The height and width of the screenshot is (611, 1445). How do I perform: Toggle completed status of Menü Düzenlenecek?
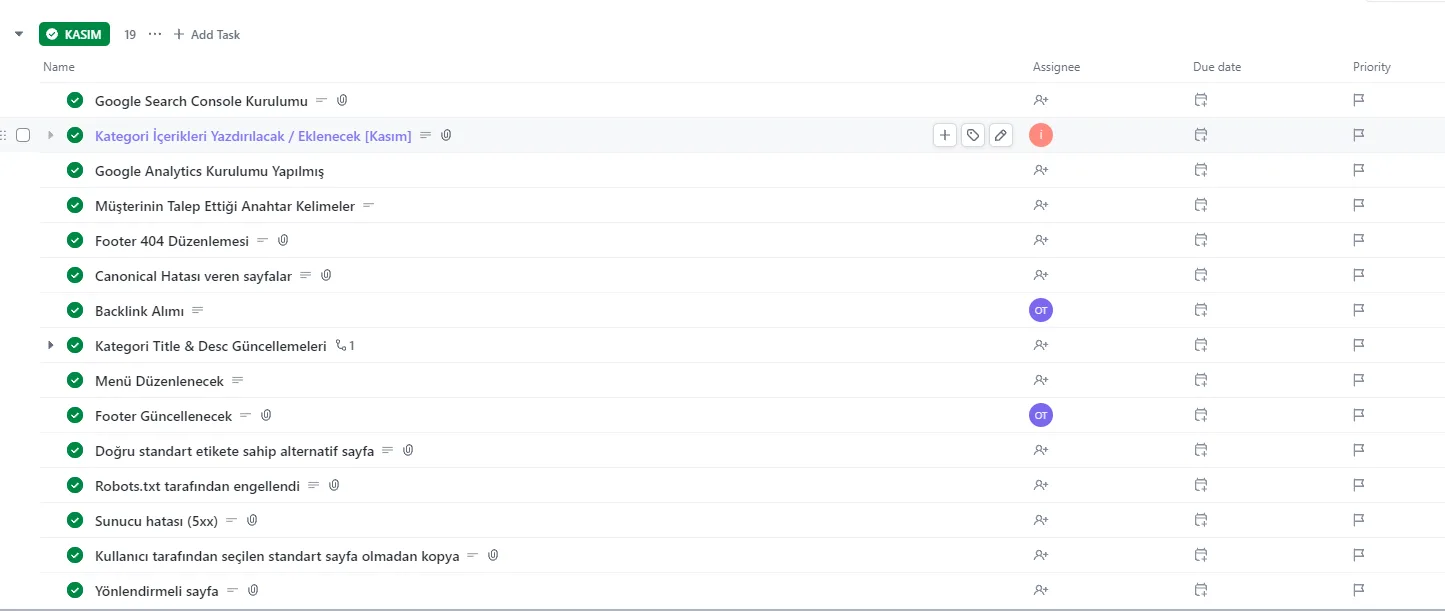click(75, 380)
